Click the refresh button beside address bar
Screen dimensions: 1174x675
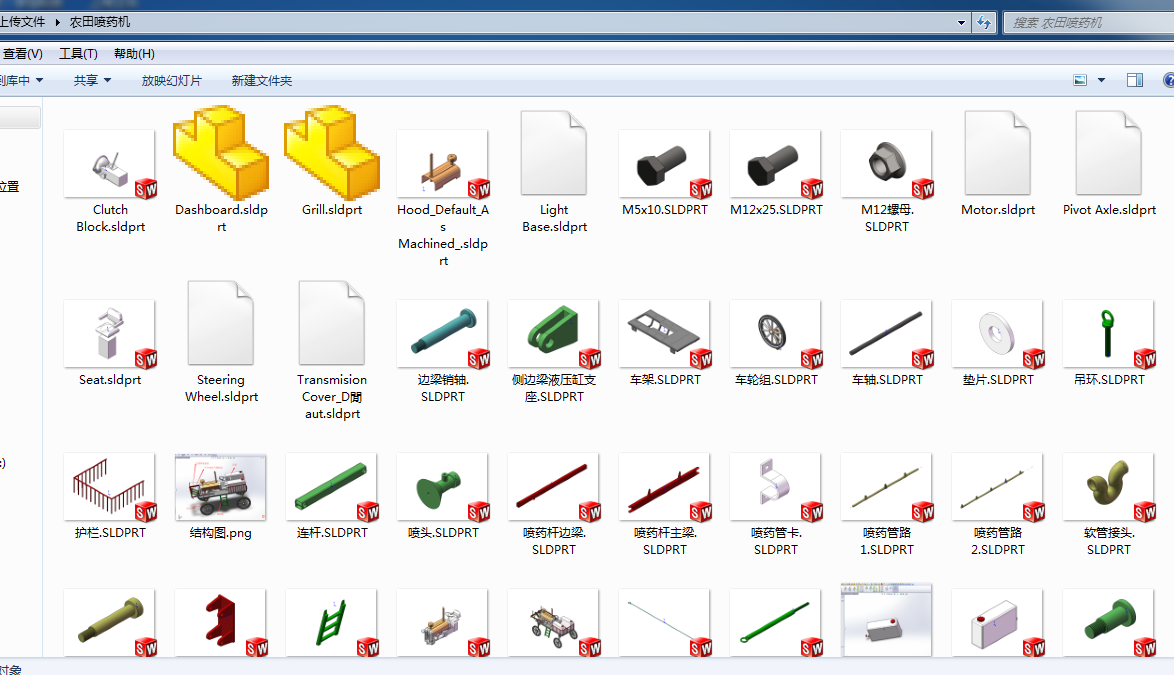pyautogui.click(x=984, y=22)
